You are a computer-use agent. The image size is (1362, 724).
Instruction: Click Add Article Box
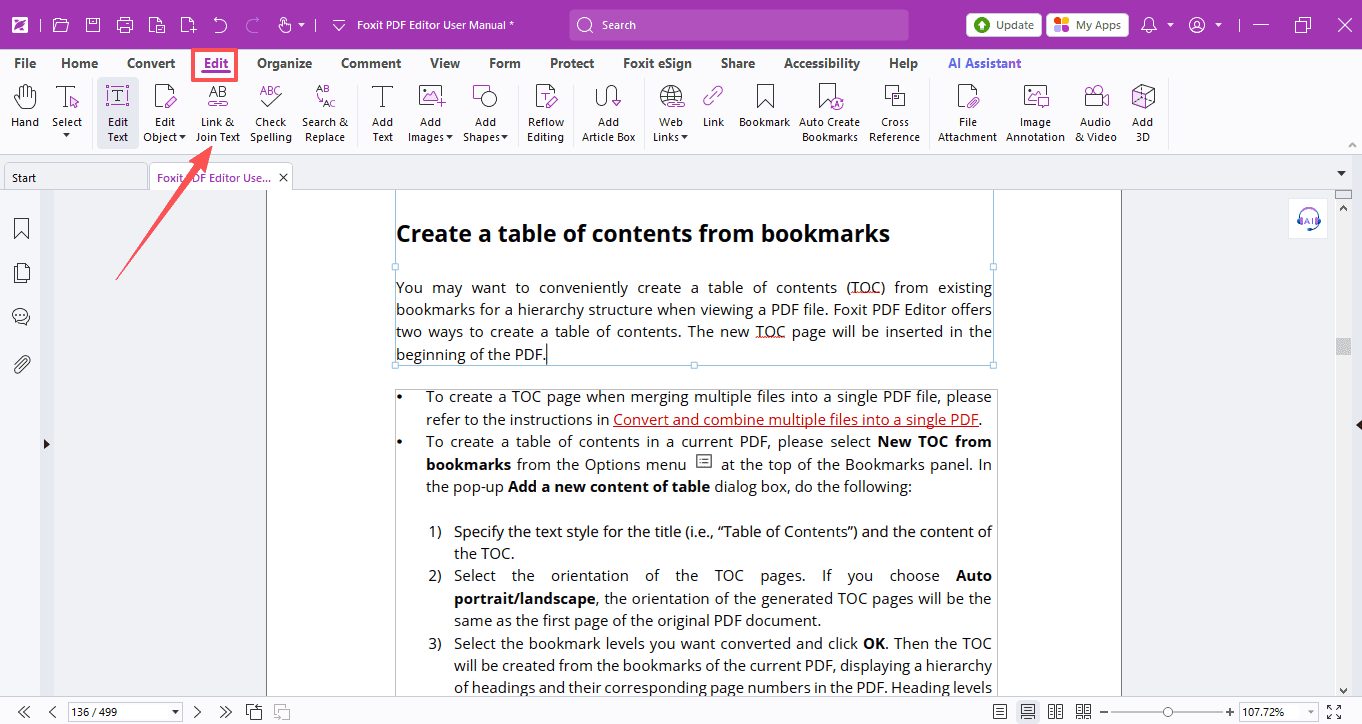609,113
